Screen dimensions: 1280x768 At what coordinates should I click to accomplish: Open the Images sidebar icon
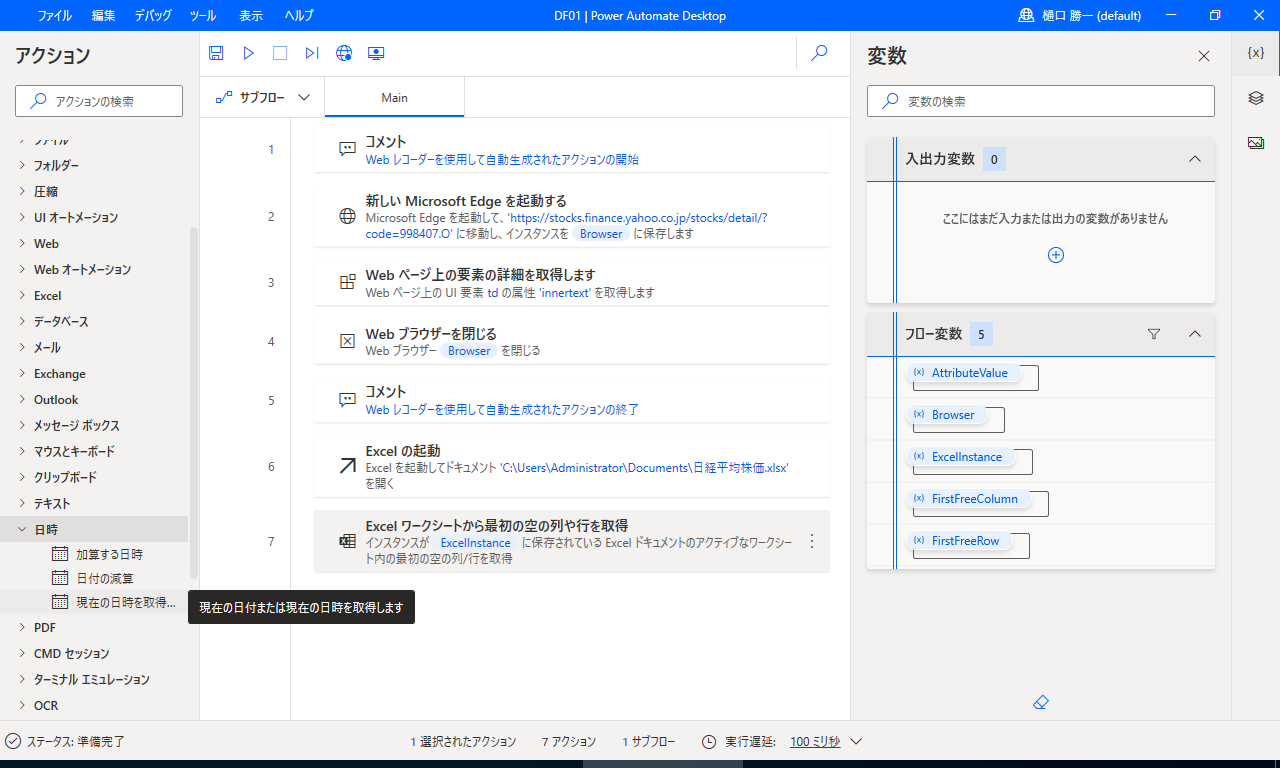[x=1256, y=143]
